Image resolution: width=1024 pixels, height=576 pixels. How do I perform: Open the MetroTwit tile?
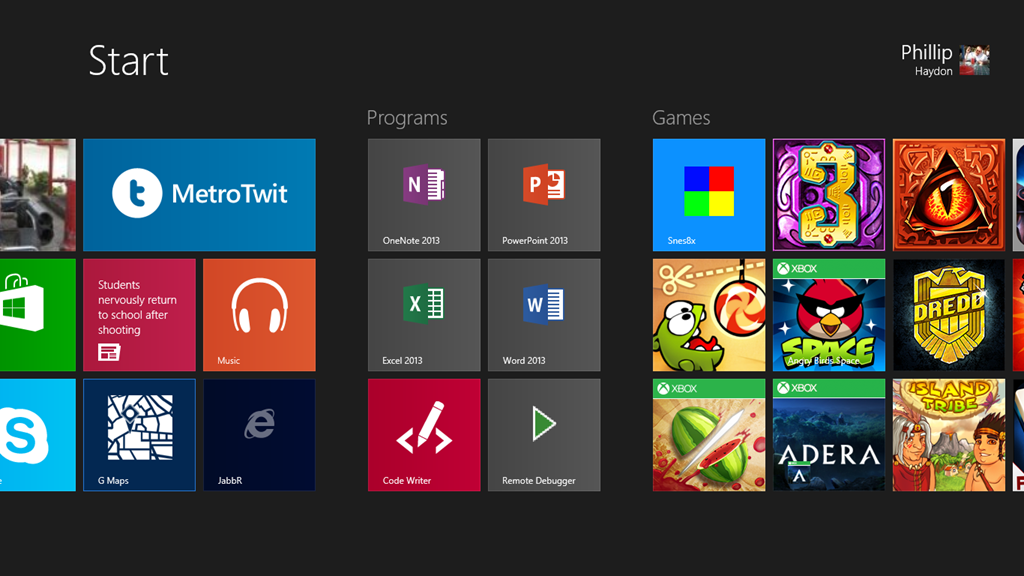pos(199,195)
